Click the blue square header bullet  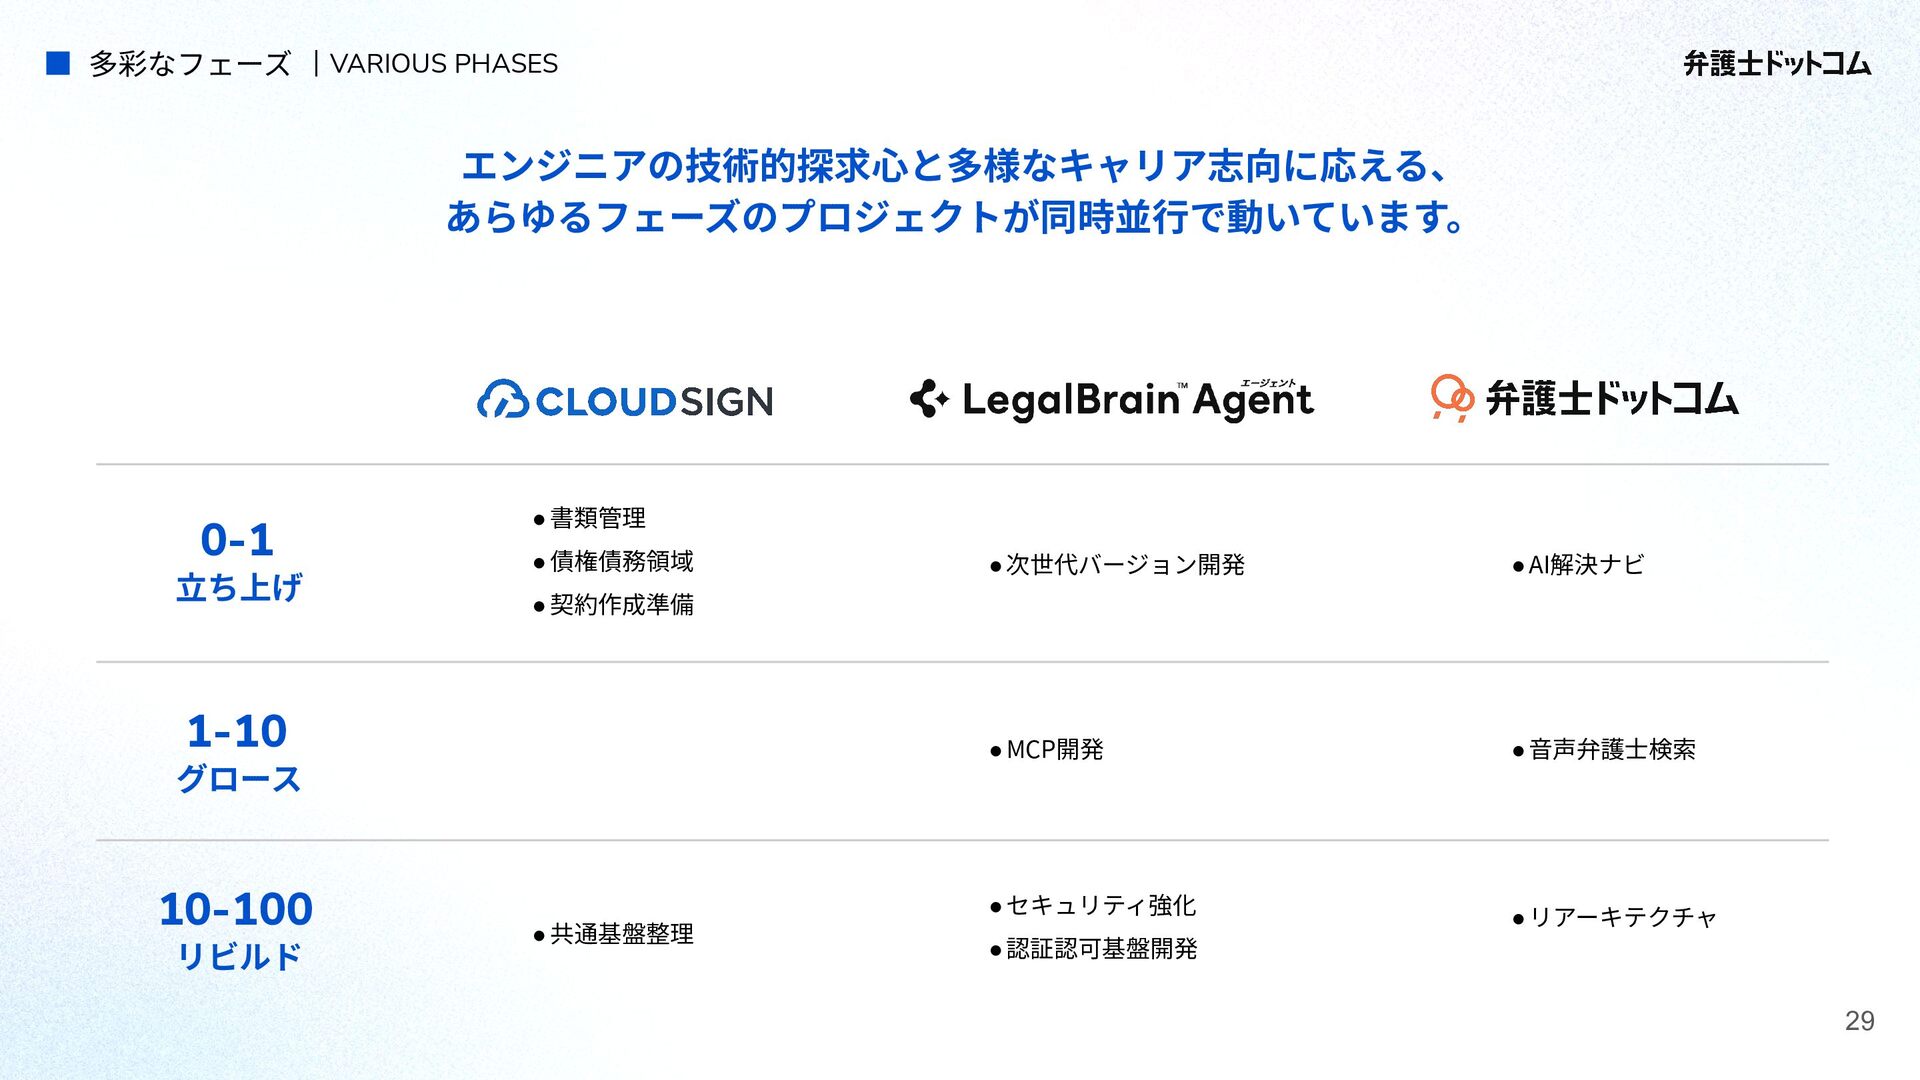coord(58,64)
